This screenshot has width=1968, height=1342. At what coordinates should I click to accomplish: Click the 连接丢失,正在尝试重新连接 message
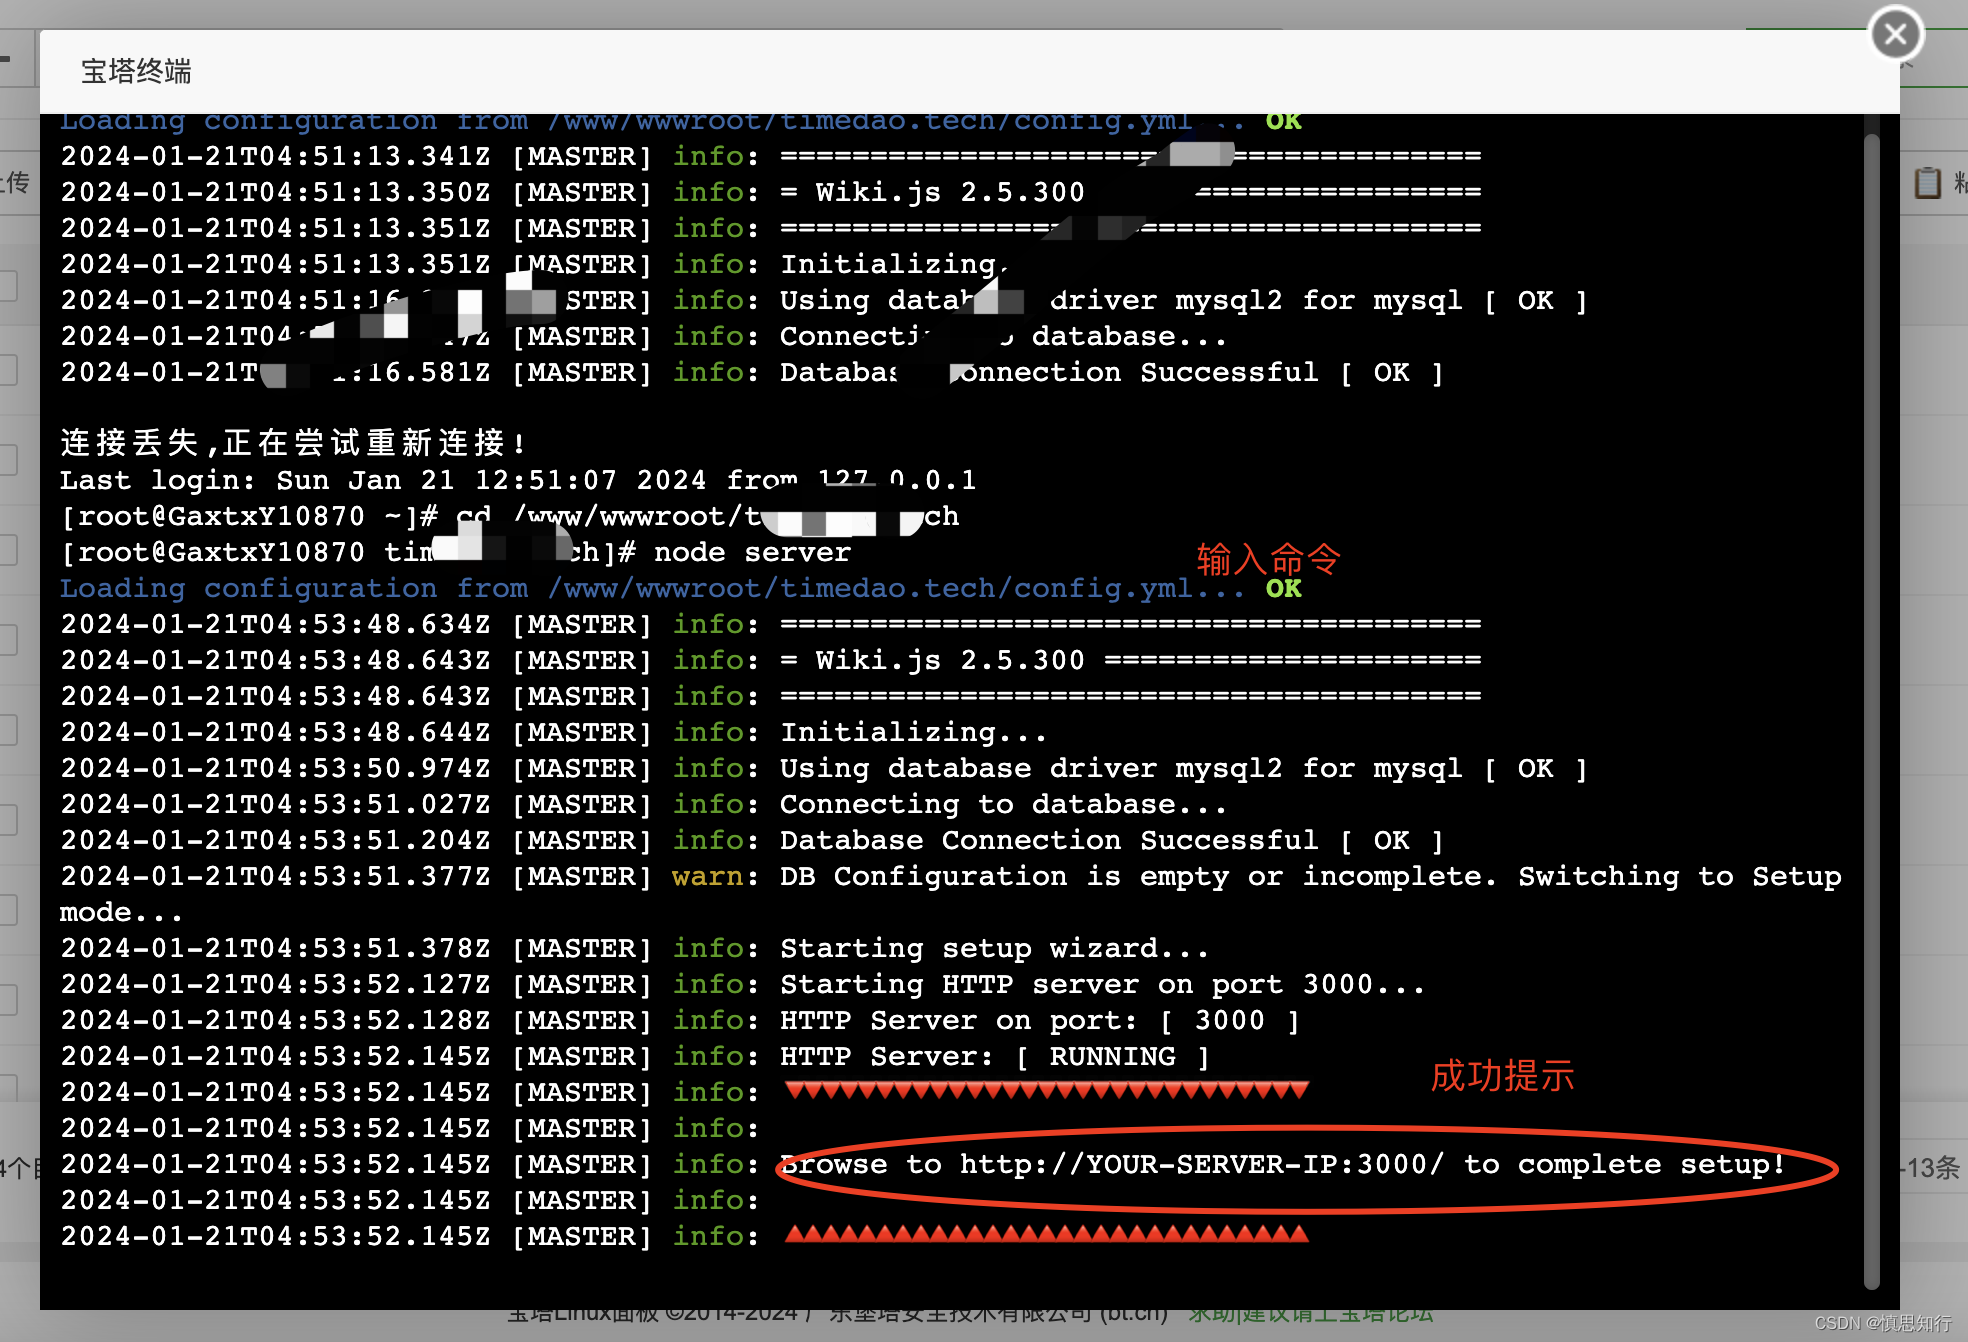pos(292,443)
